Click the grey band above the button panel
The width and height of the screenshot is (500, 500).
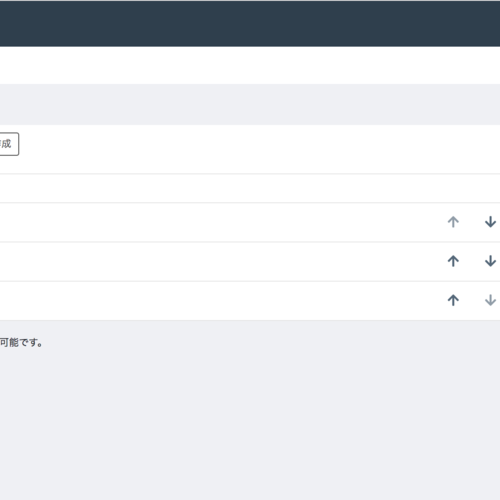(250, 105)
